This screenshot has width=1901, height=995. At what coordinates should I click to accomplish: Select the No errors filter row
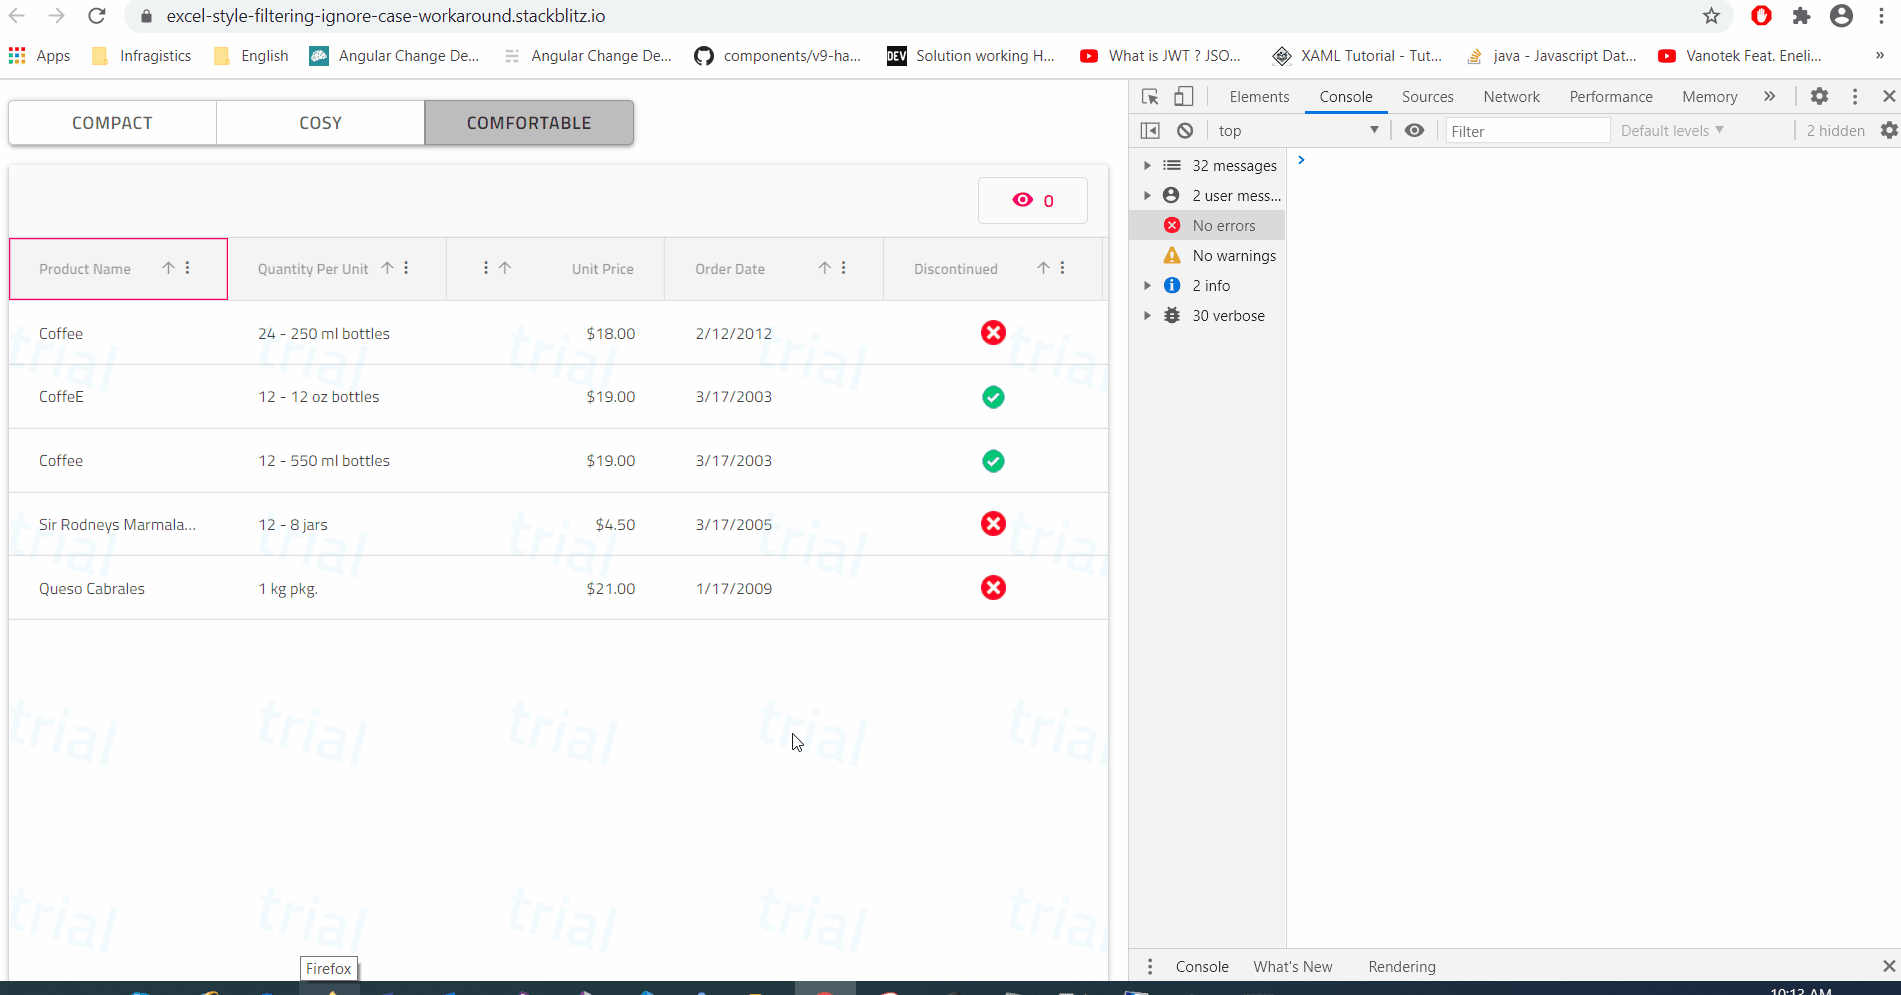point(1207,226)
